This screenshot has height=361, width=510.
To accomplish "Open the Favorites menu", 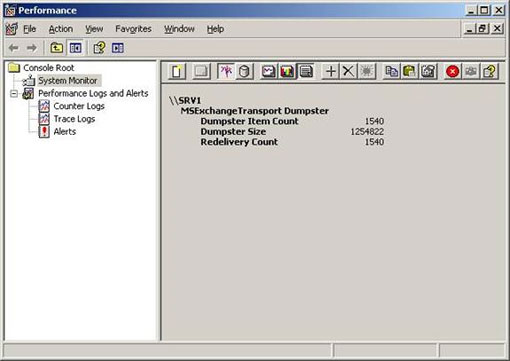I will pos(133,29).
